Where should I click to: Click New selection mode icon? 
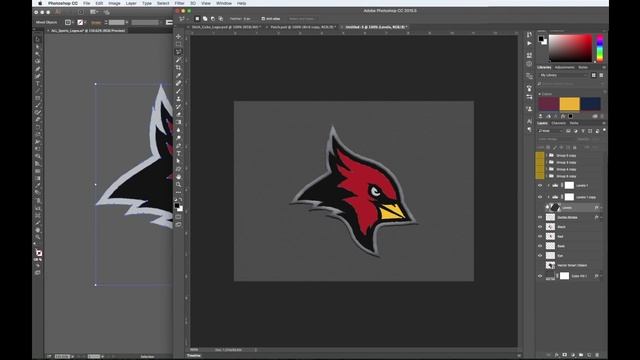(x=197, y=19)
